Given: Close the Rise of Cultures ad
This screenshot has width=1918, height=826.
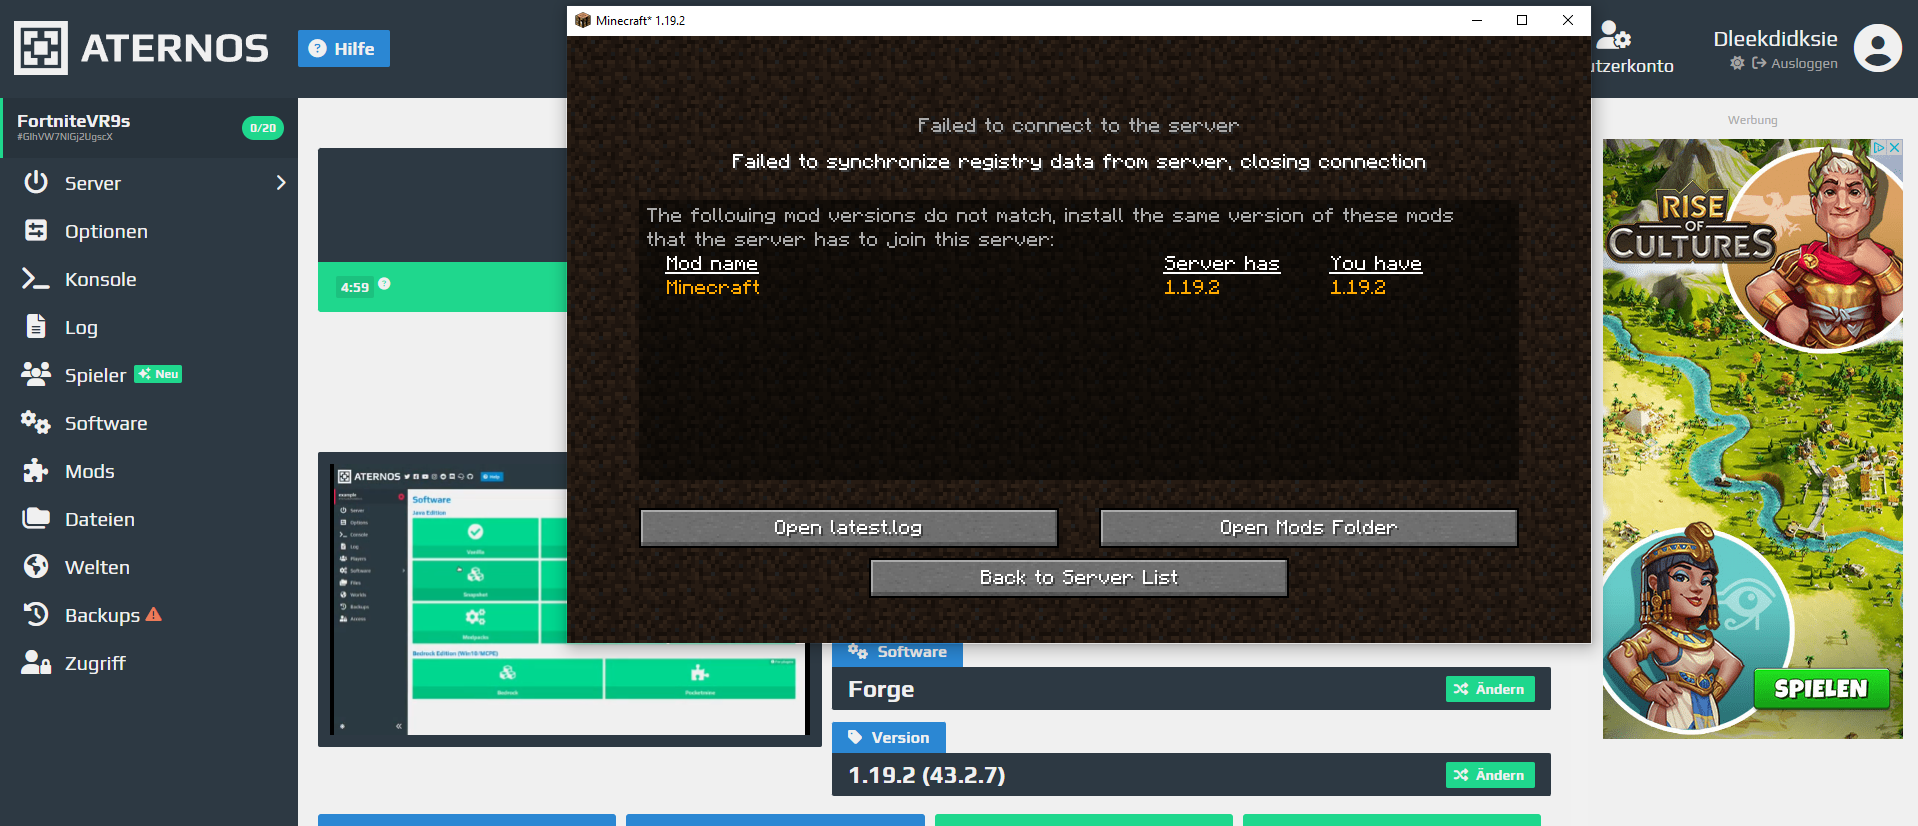Looking at the screenshot, I should coord(1894,147).
